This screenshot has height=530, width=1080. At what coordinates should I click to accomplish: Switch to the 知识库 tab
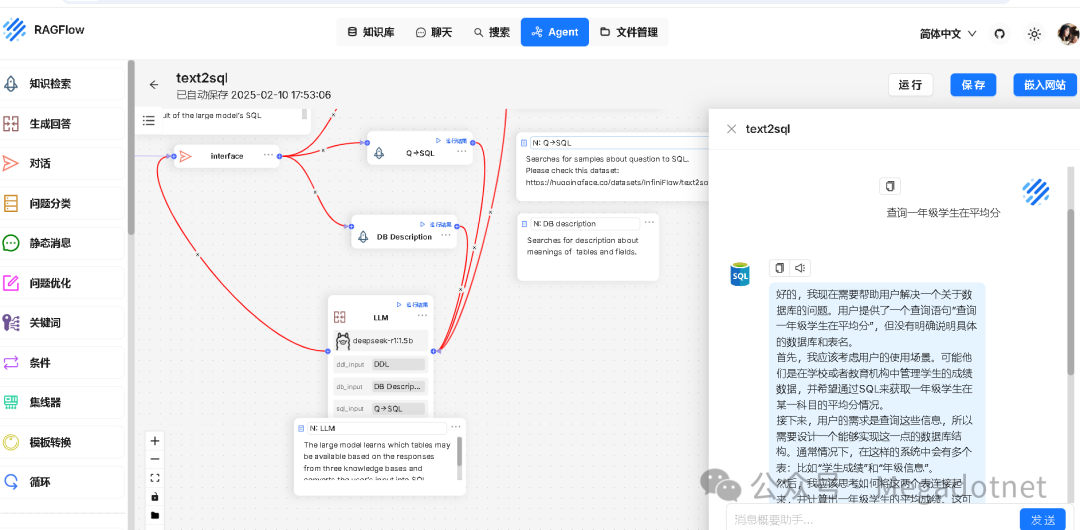(371, 32)
